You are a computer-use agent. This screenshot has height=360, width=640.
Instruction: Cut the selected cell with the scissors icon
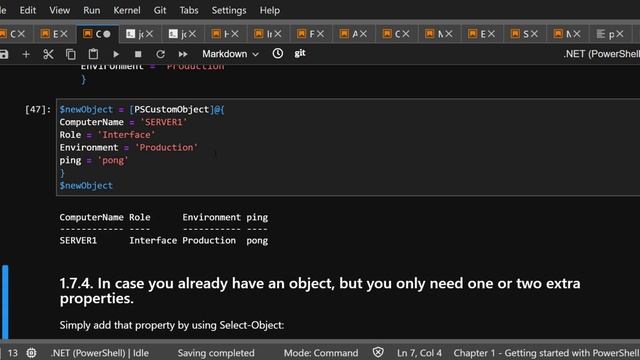[48, 54]
